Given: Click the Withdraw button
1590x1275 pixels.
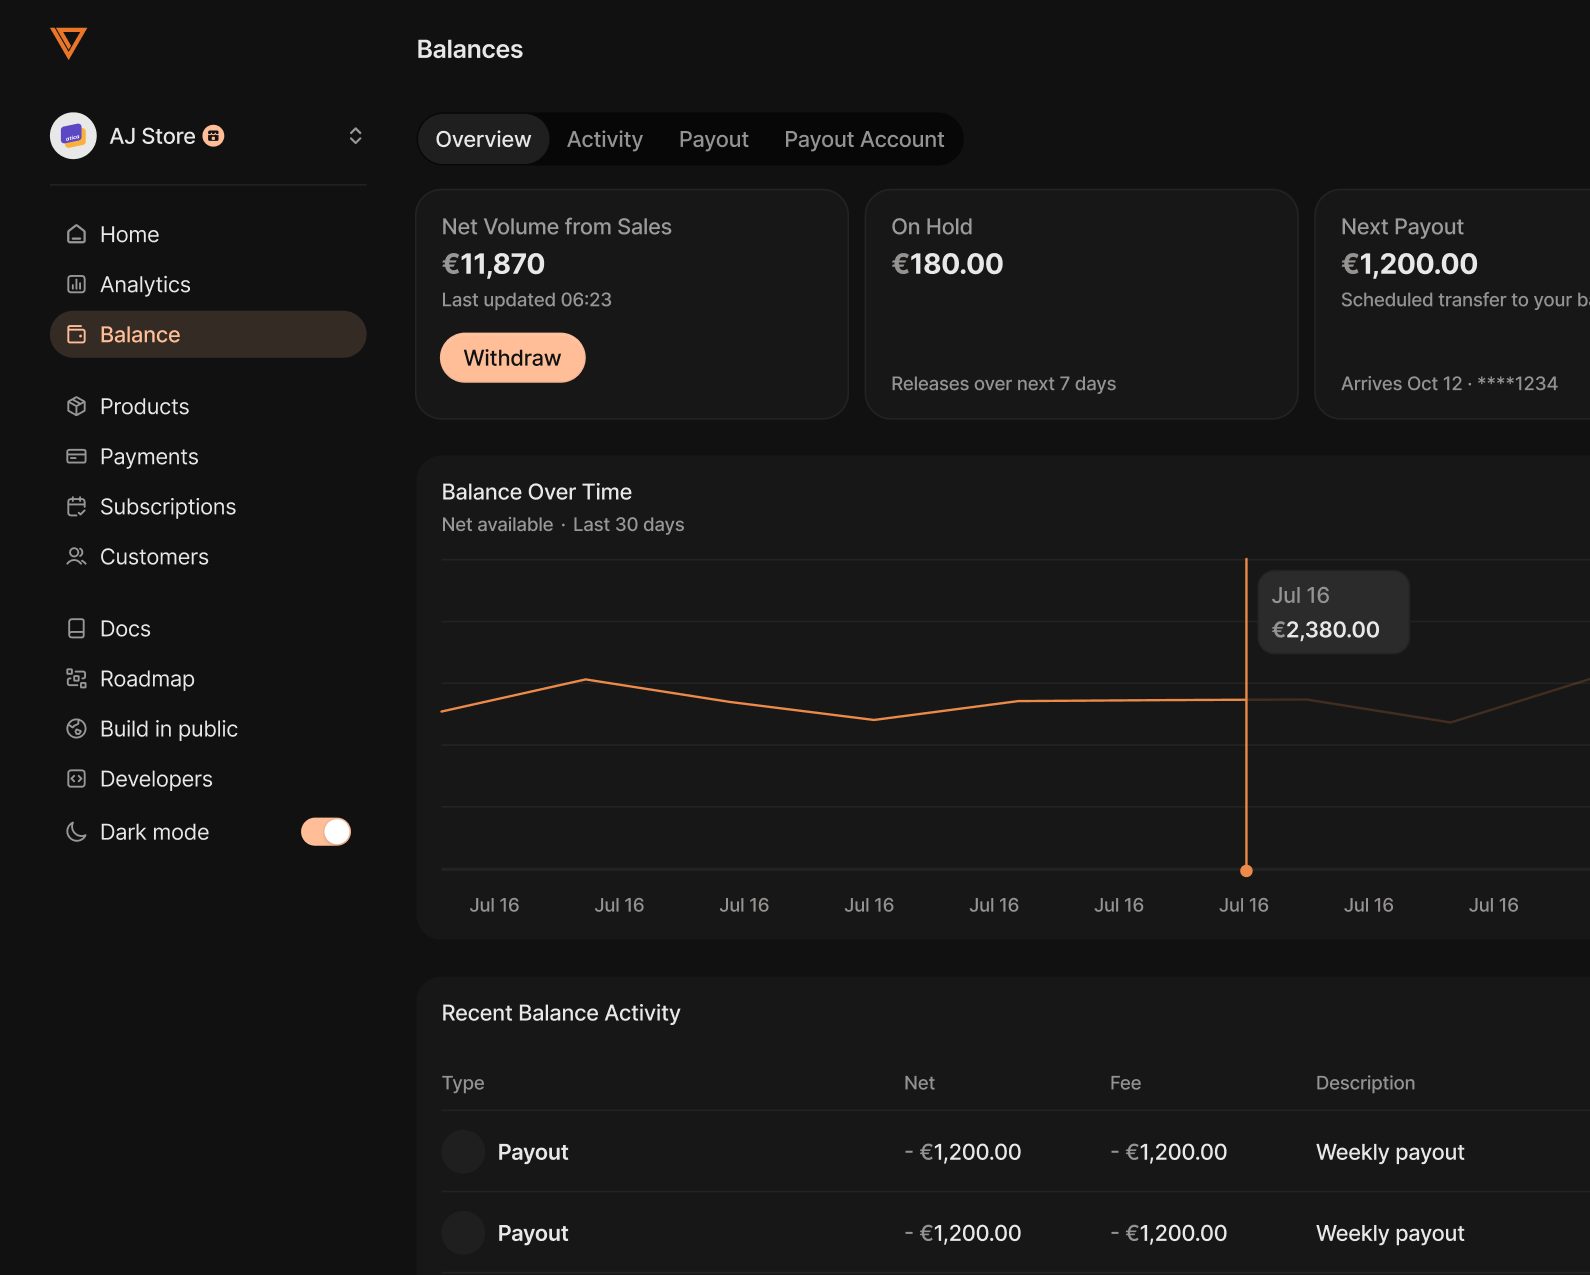Looking at the screenshot, I should click(512, 358).
